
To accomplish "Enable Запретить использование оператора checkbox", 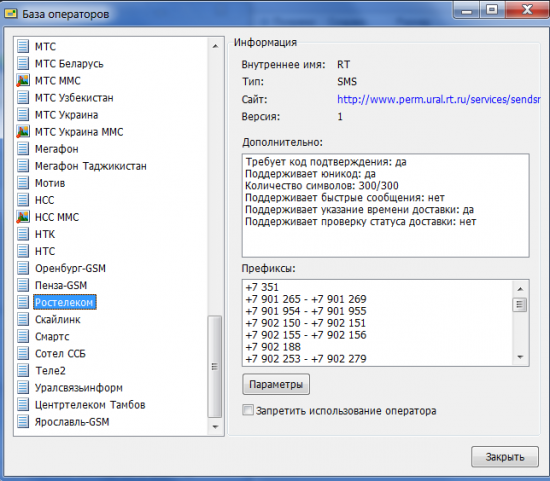I will point(248,410).
